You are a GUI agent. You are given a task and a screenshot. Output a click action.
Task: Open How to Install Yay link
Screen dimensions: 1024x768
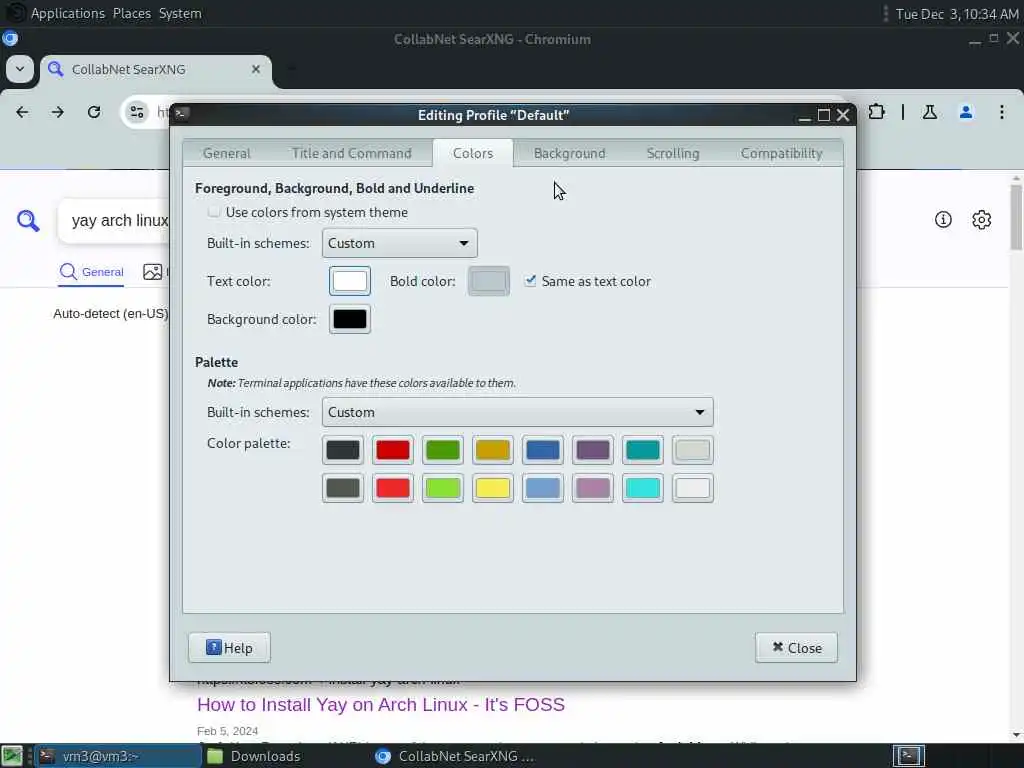[381, 705]
